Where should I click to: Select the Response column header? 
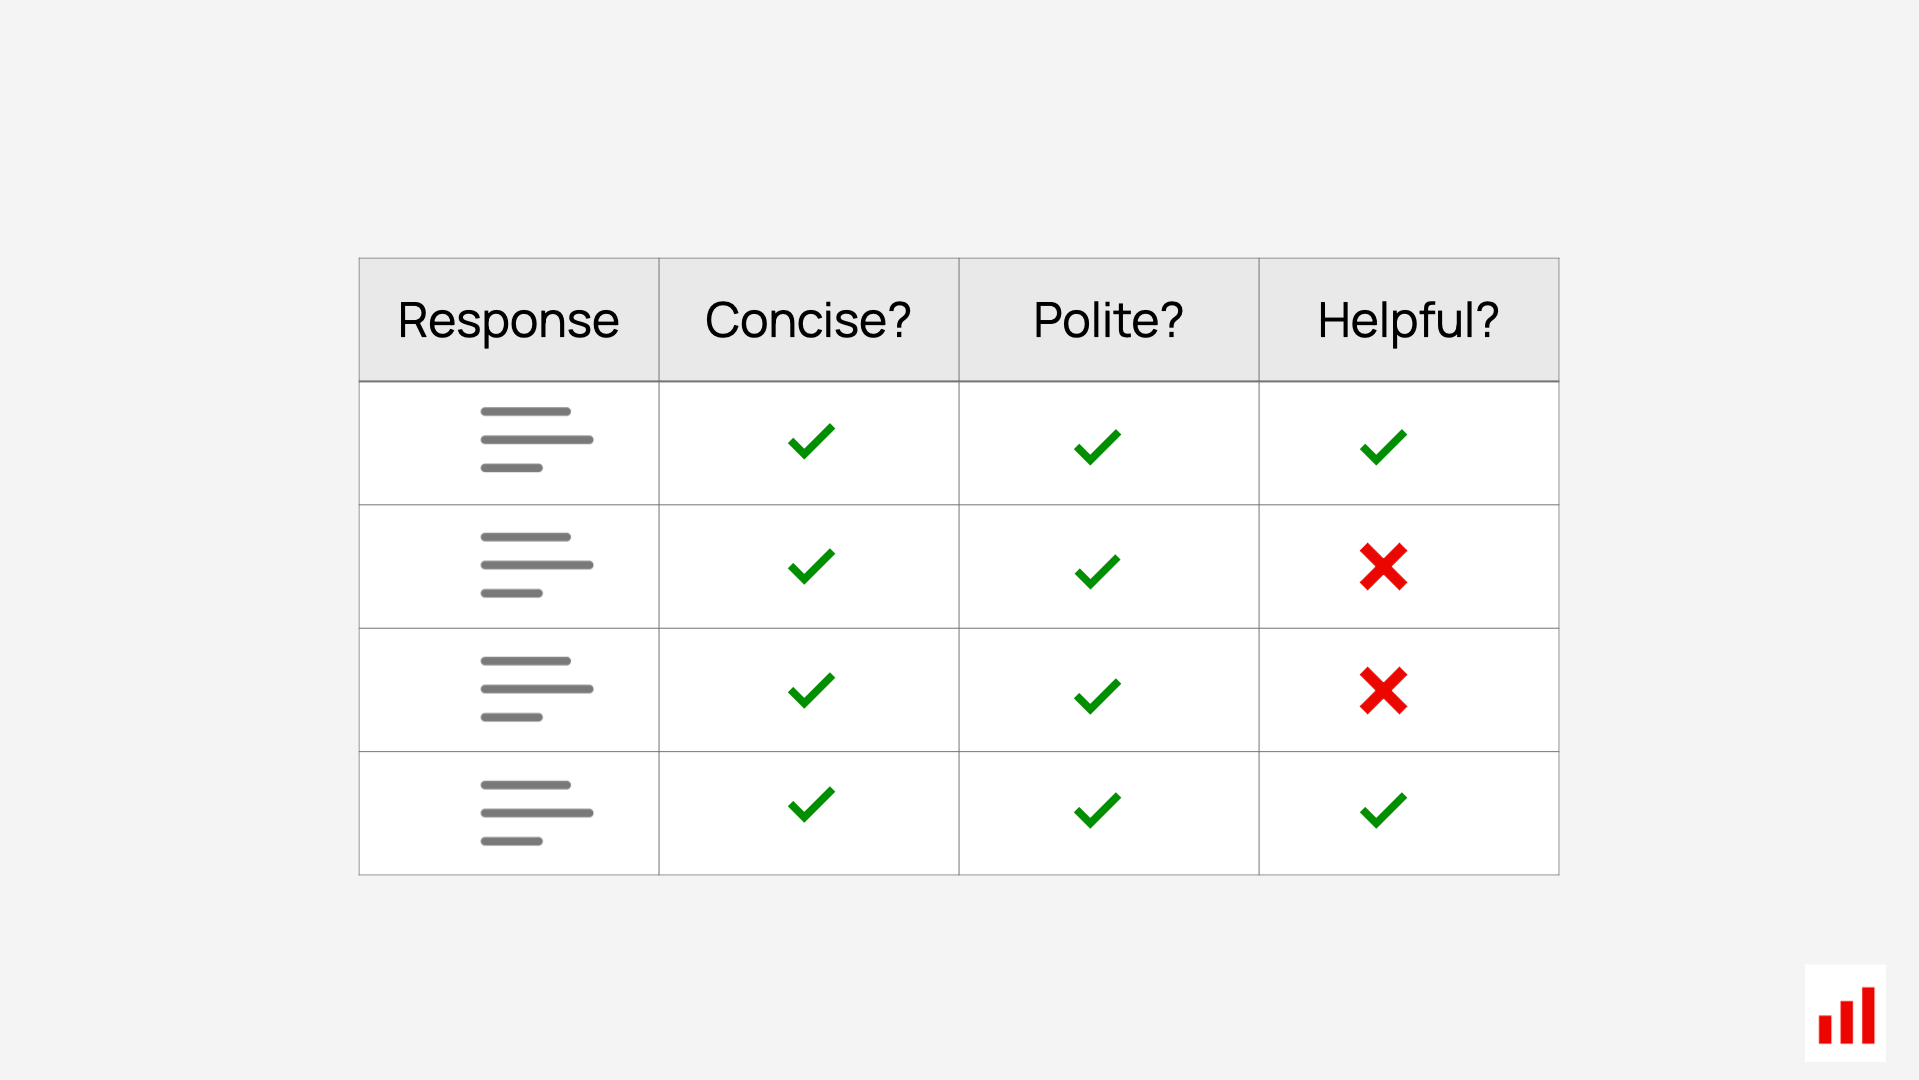pos(509,320)
